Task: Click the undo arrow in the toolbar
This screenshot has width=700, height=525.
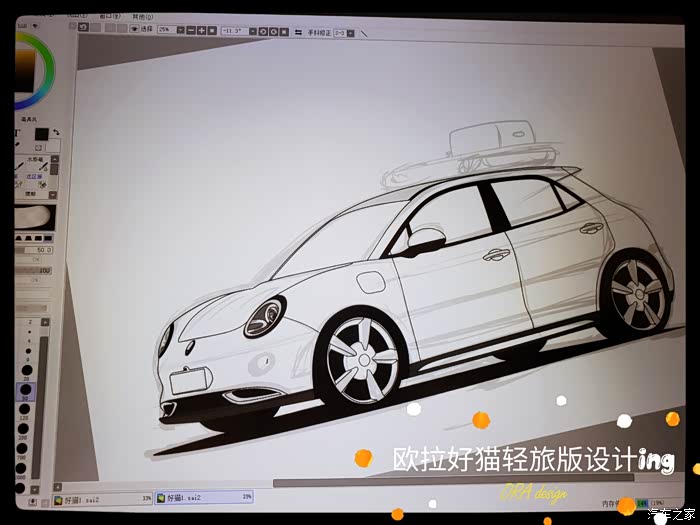Action: click(83, 27)
